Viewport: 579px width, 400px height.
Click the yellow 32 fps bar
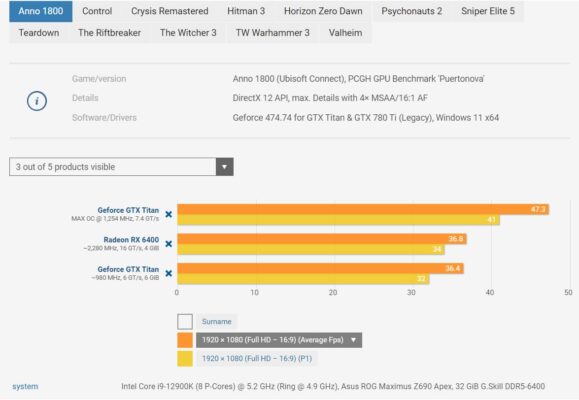coord(303,279)
